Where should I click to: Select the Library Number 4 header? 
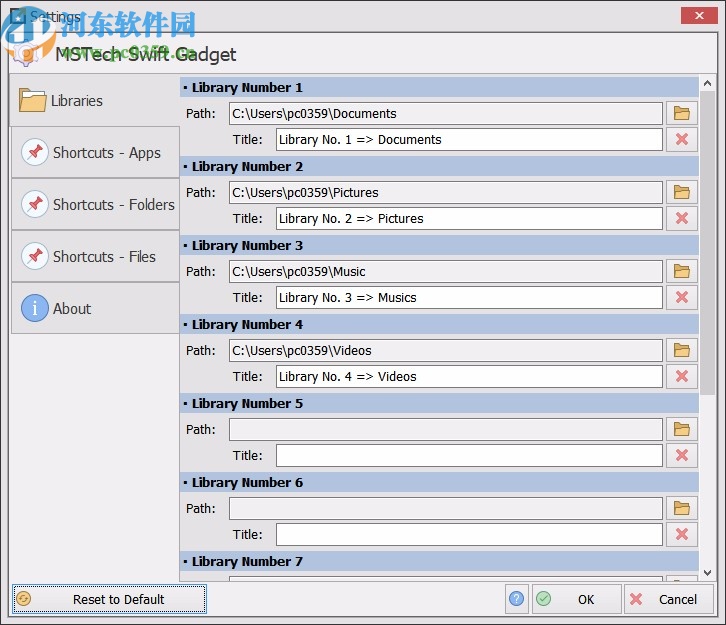pos(439,324)
